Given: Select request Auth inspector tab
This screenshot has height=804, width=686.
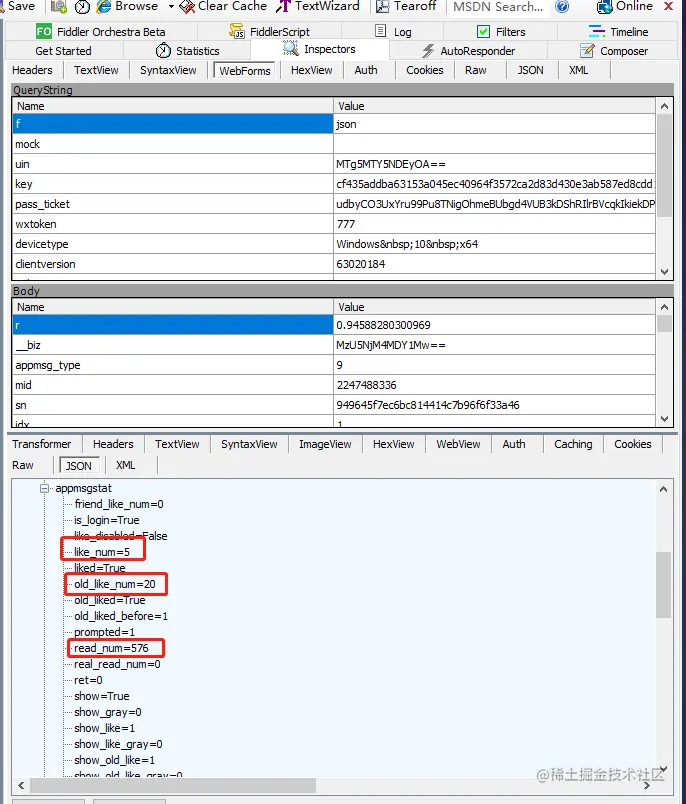Looking at the screenshot, I should 366,70.
